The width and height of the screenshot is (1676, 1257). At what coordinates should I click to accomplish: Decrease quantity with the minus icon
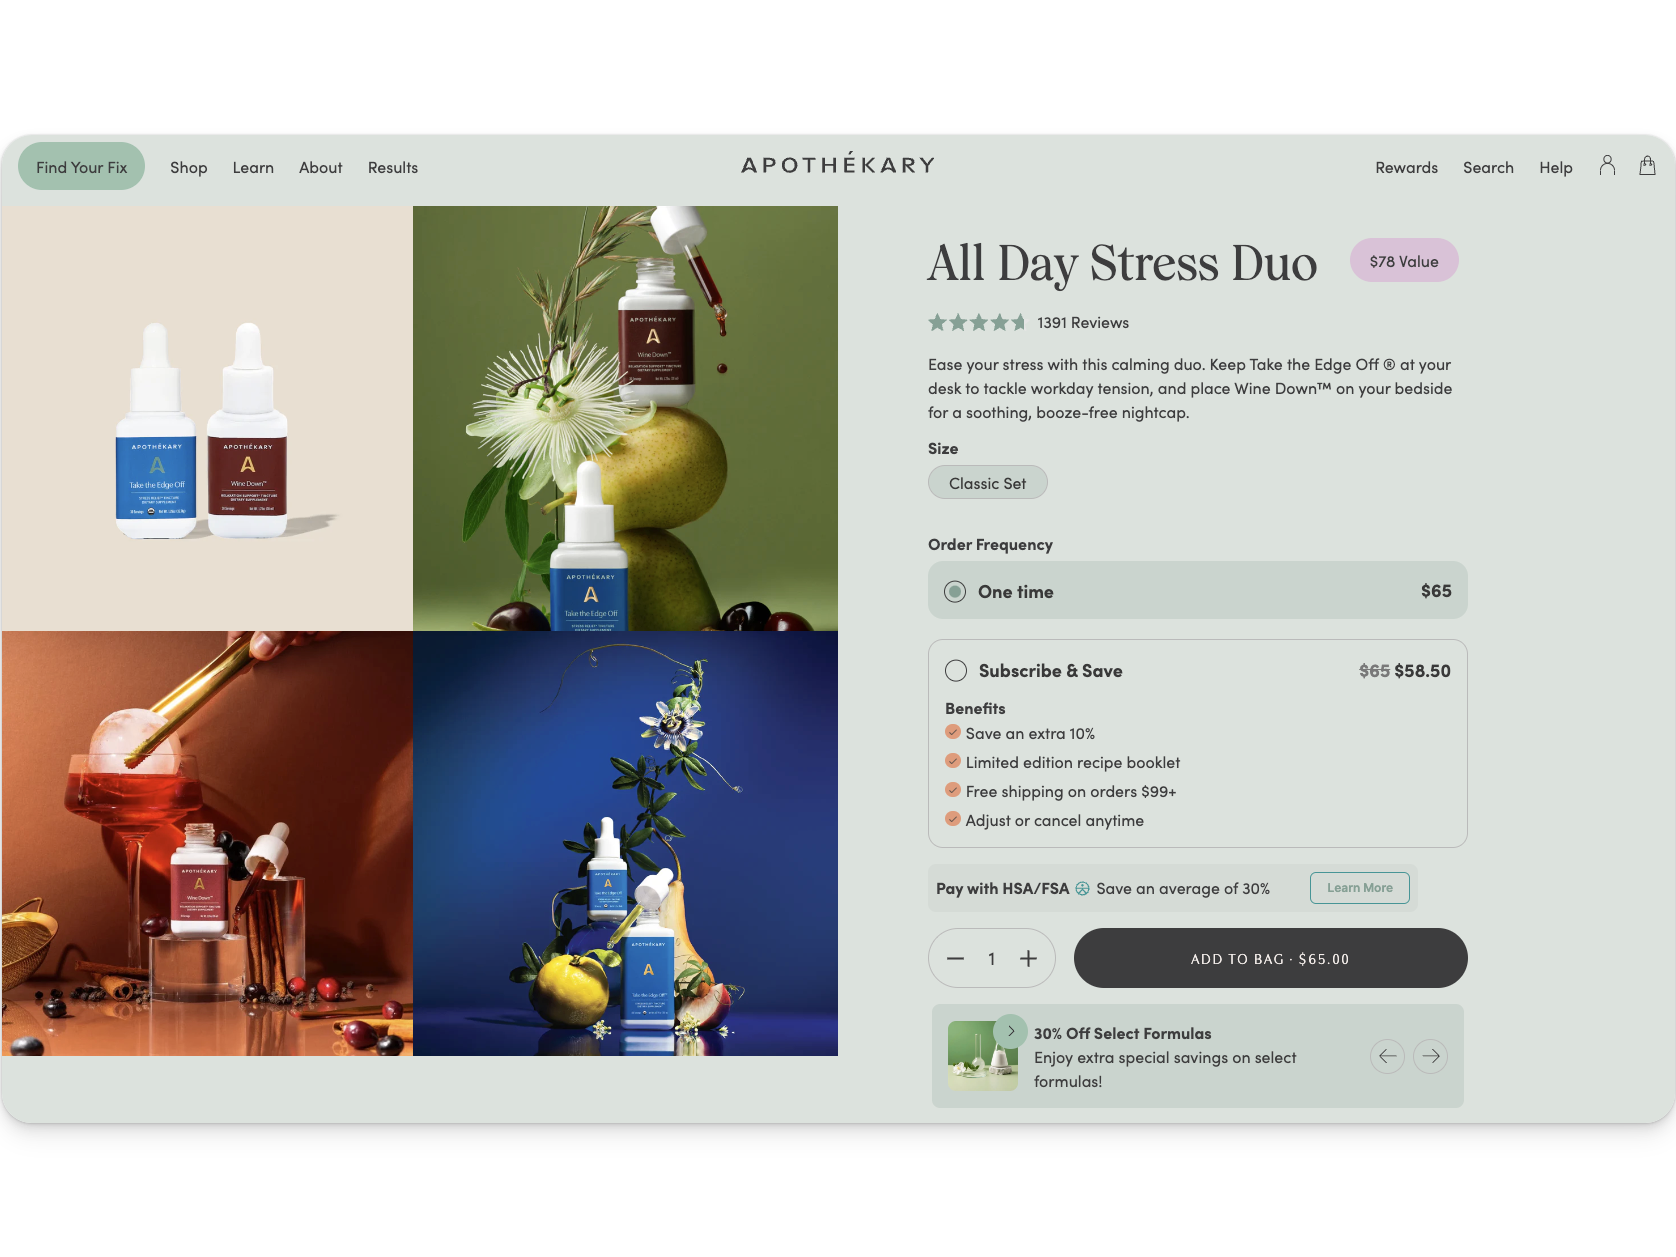[955, 958]
